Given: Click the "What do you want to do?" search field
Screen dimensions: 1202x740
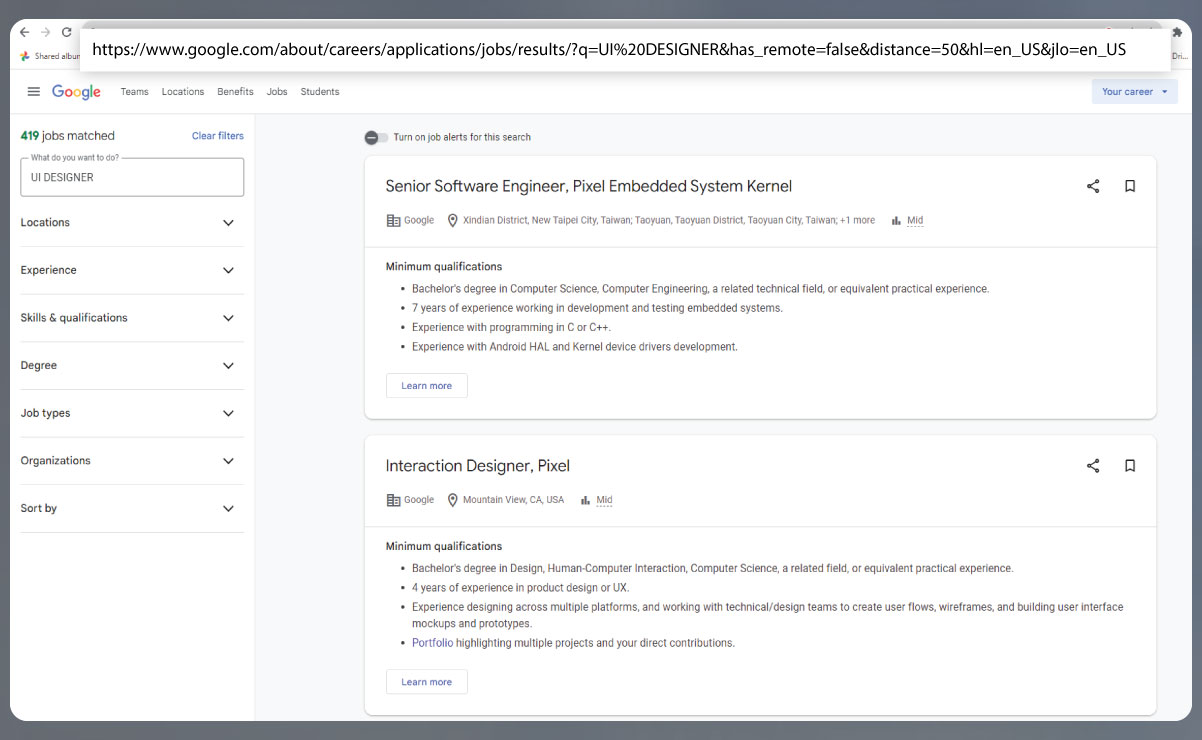Looking at the screenshot, I should coord(132,177).
